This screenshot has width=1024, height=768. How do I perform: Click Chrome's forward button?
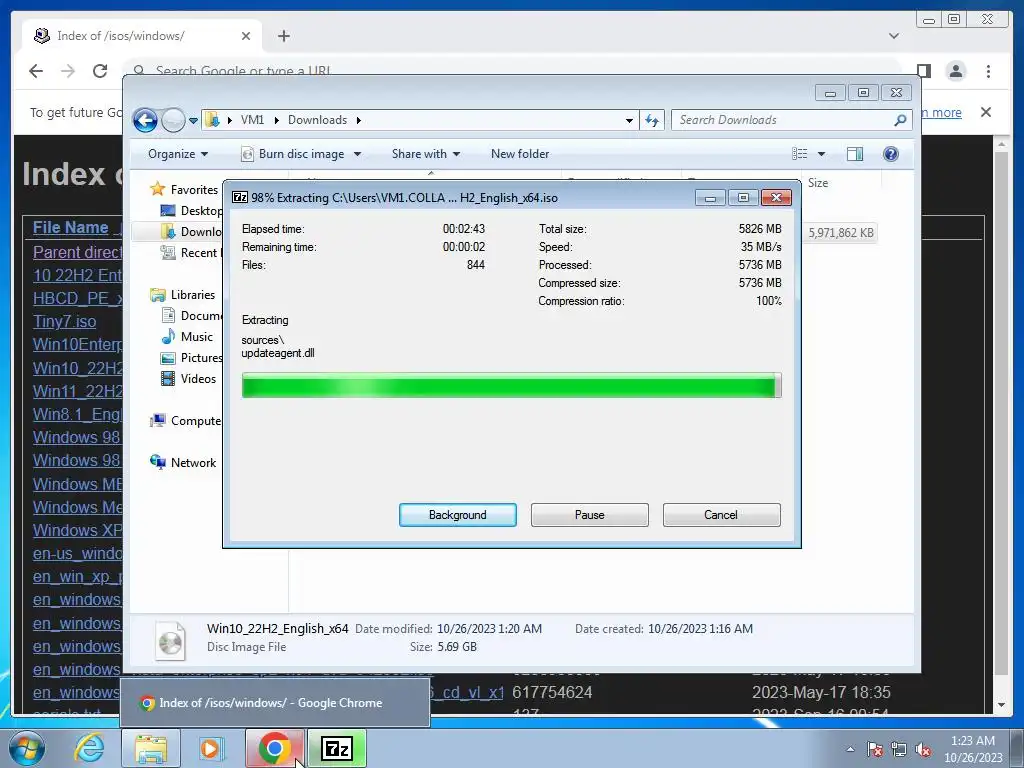click(68, 71)
